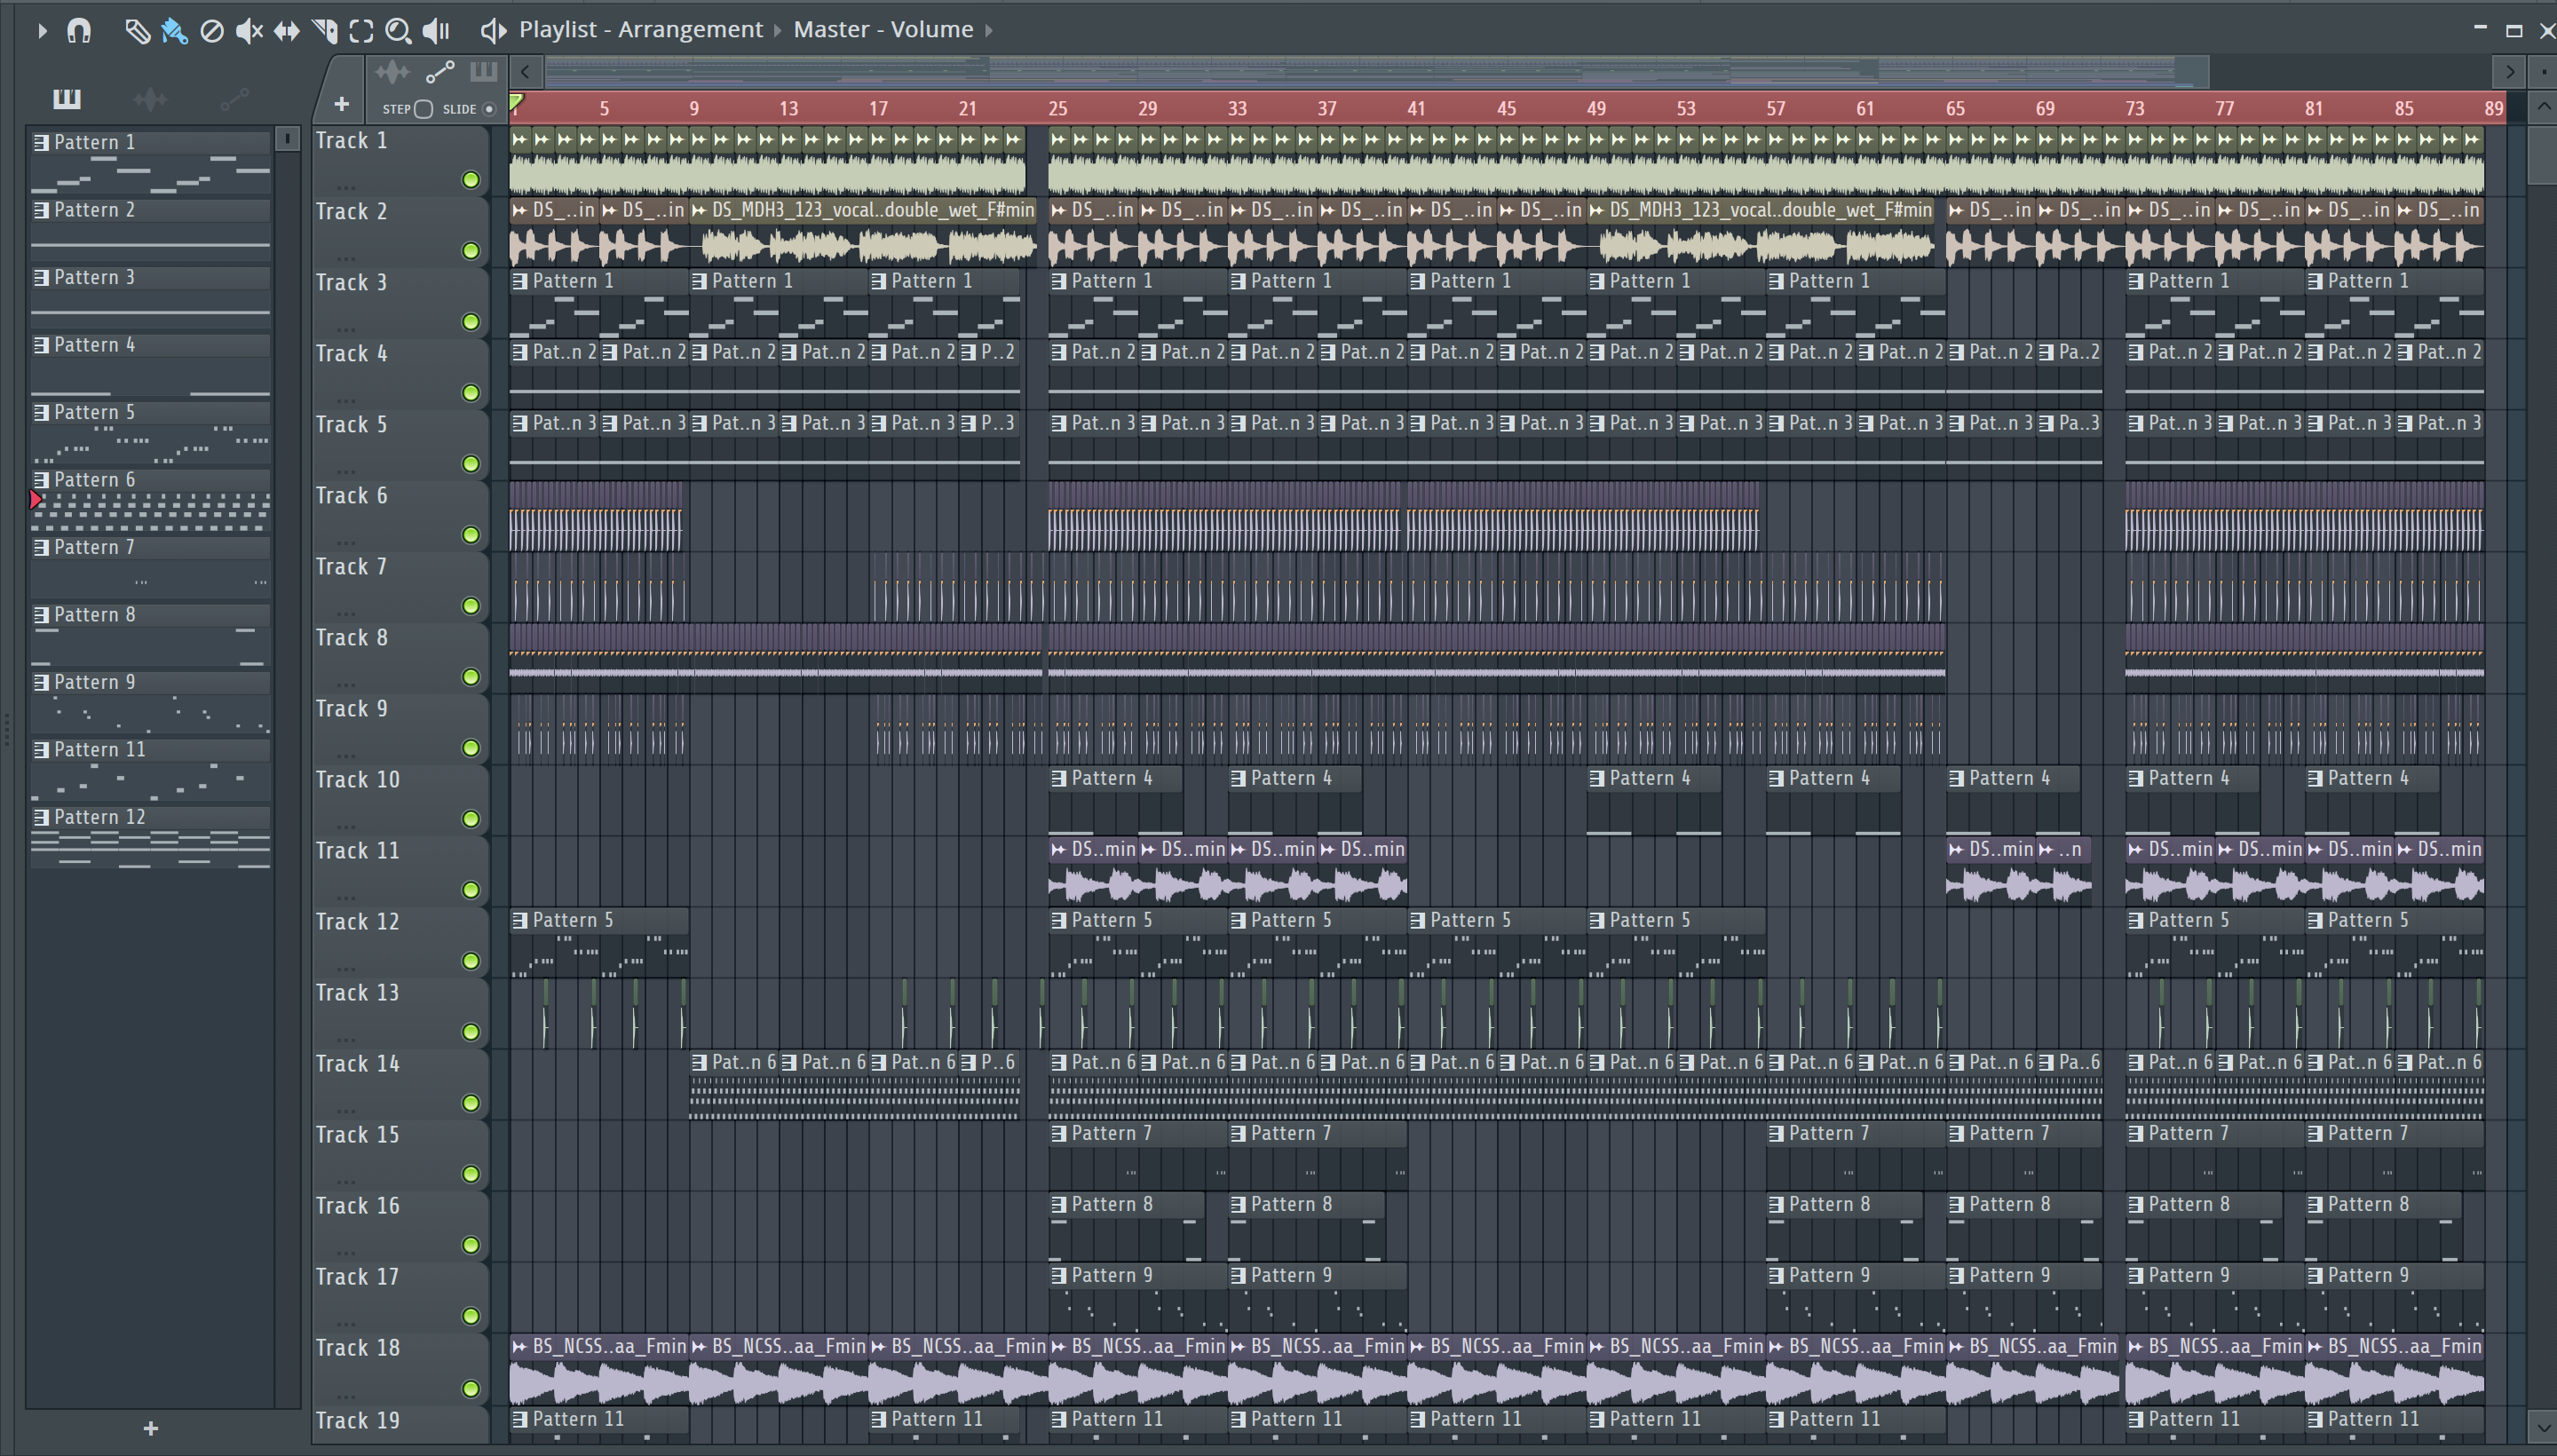Enable the STEP checkbox
2557x1456 pixels.
click(x=423, y=109)
